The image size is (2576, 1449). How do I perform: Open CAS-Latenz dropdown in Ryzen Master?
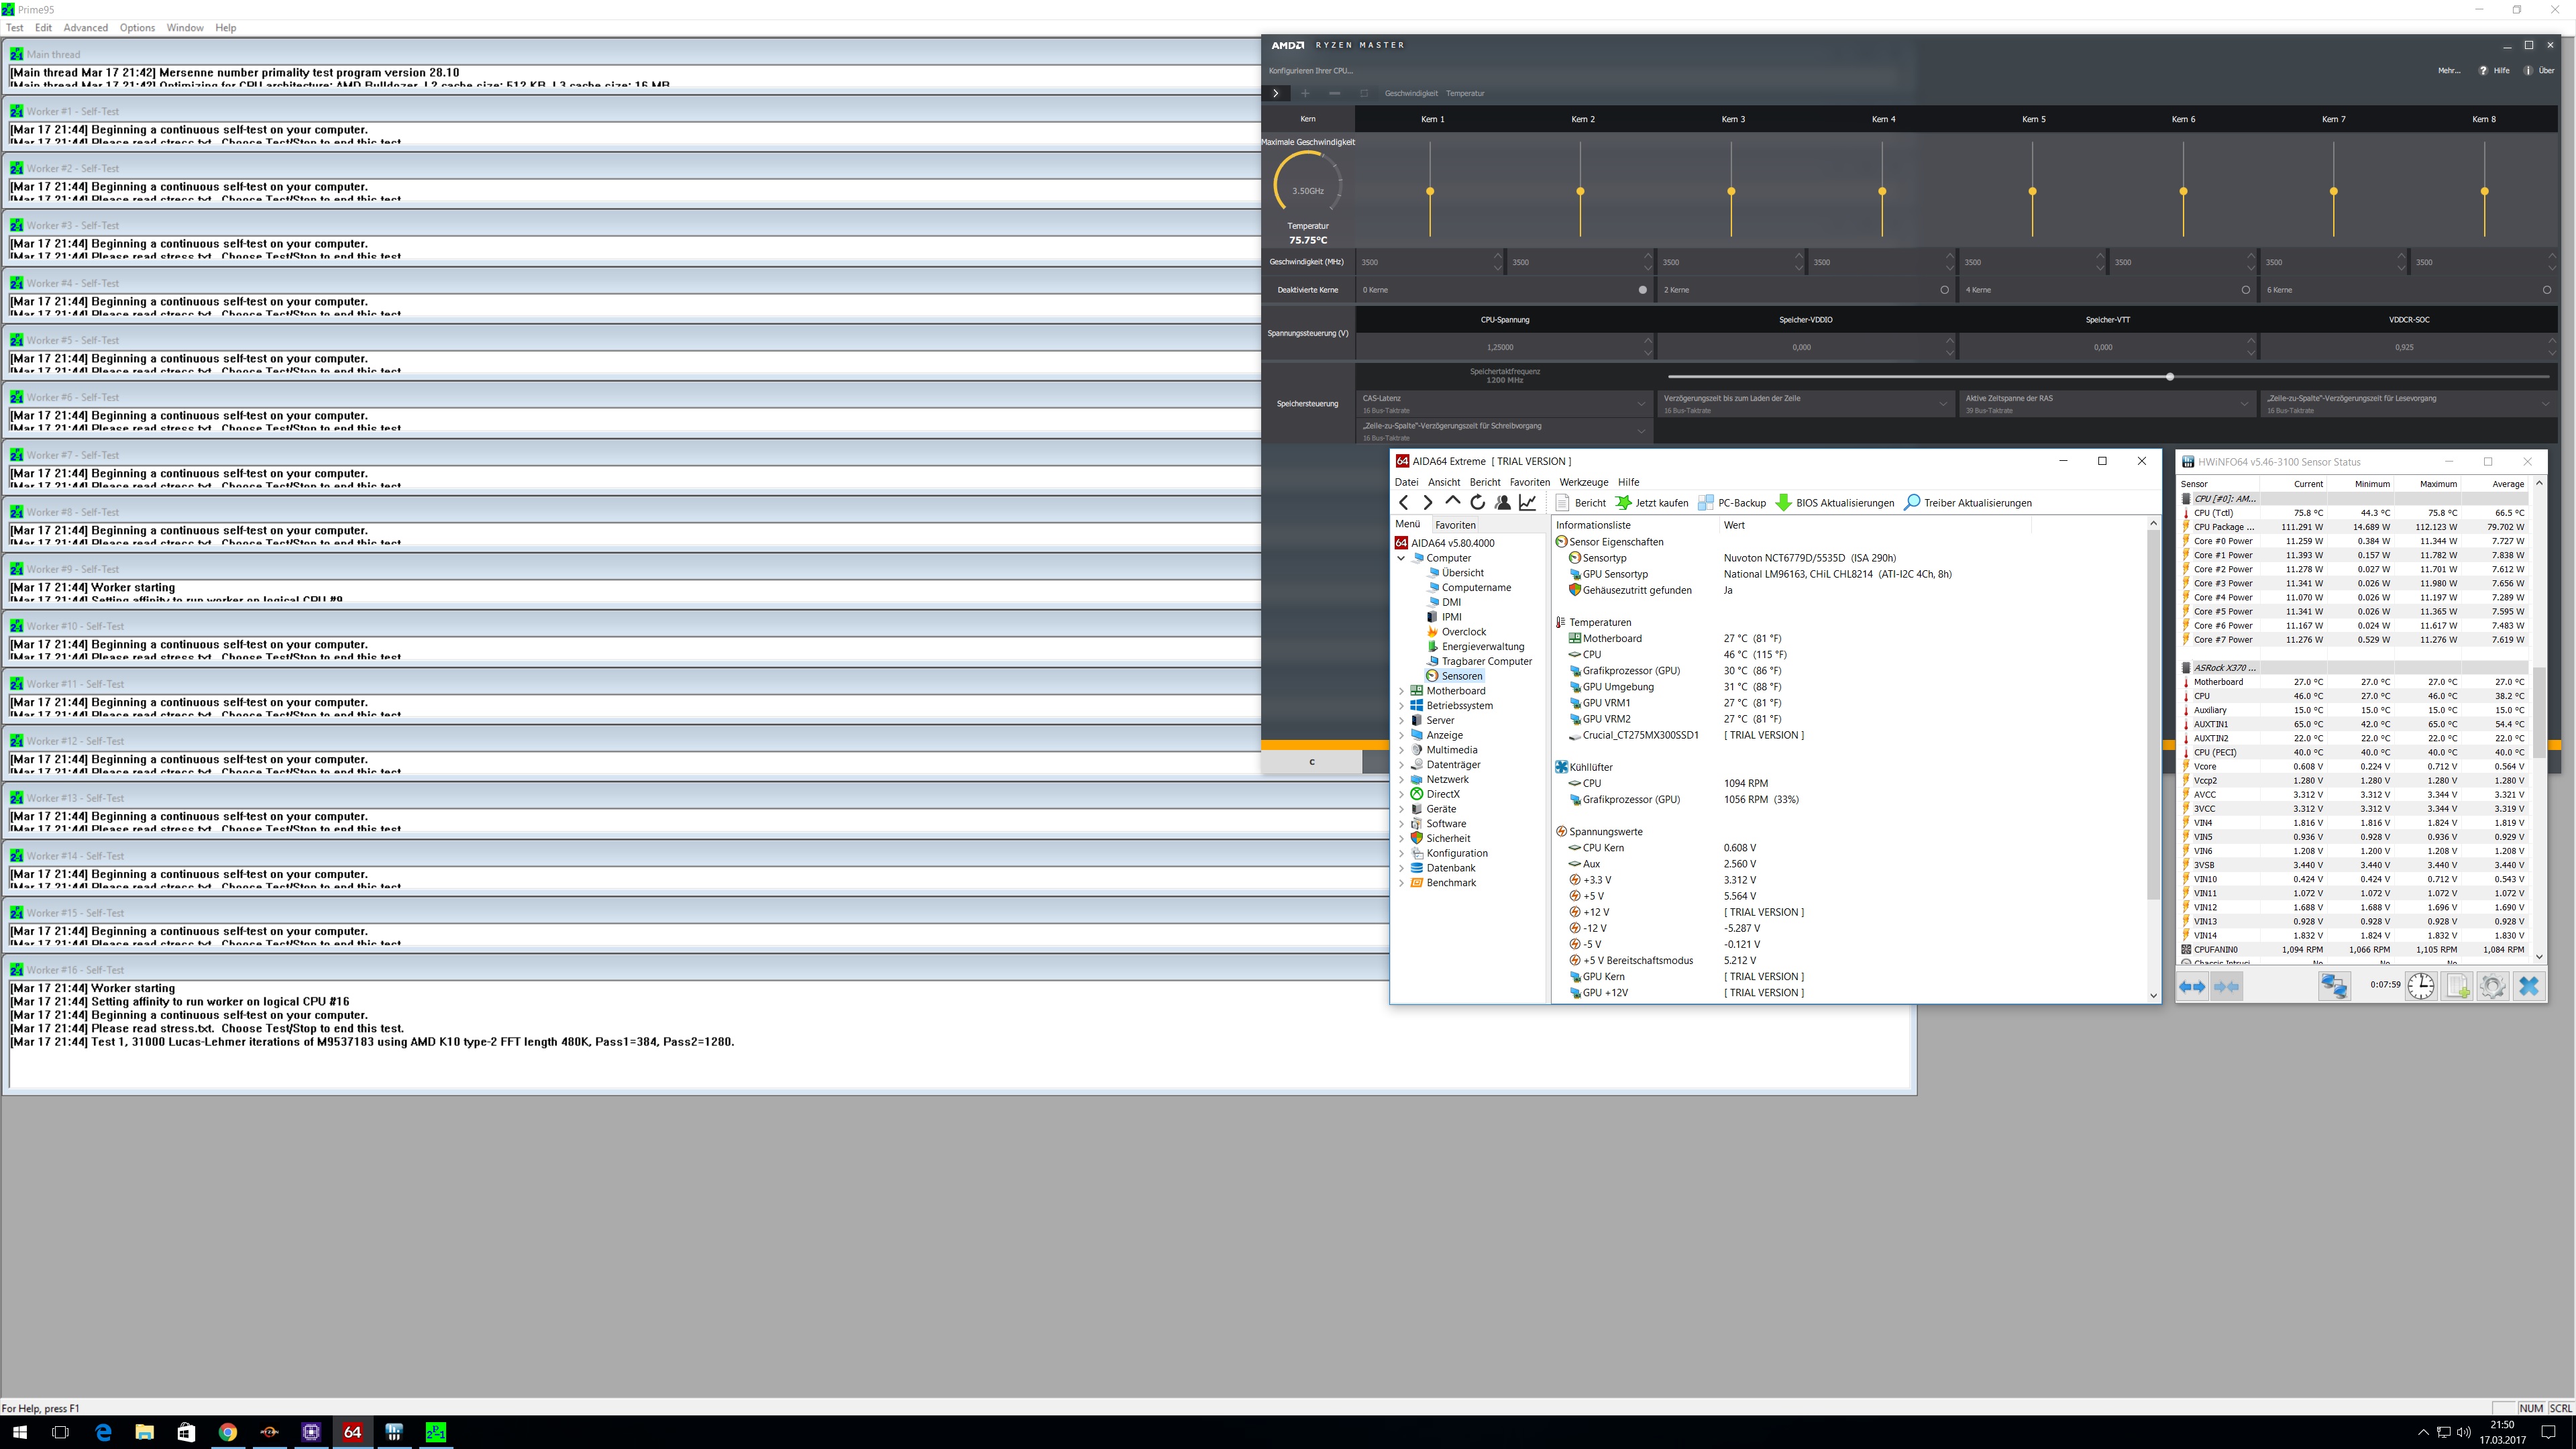click(x=1641, y=404)
